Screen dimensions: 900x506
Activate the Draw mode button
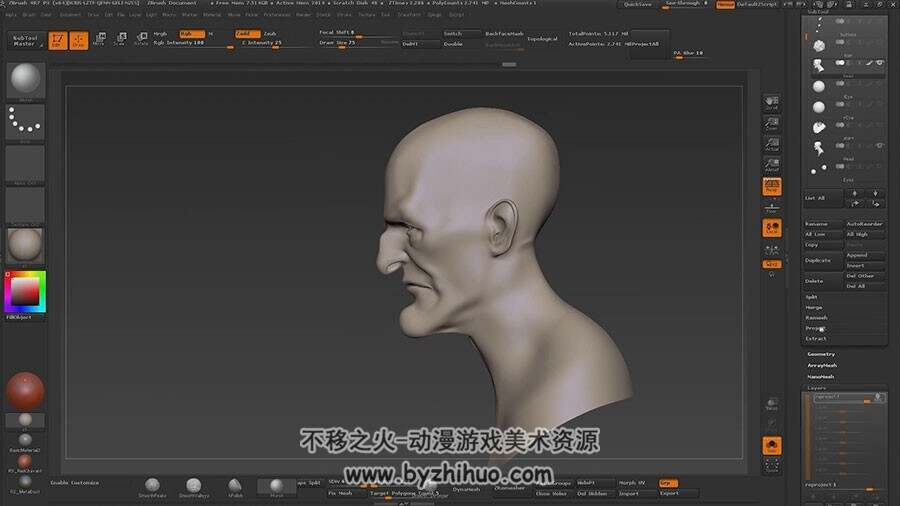pos(79,41)
